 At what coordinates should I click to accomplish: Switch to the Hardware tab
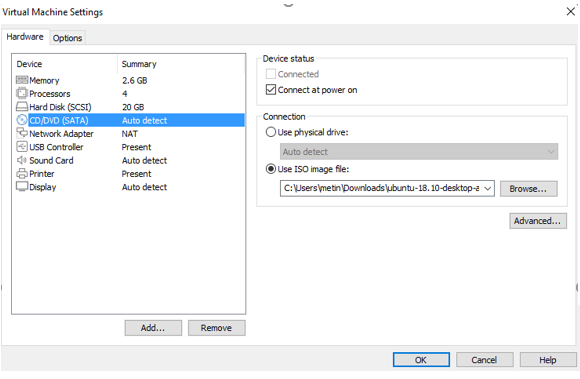[x=25, y=37]
